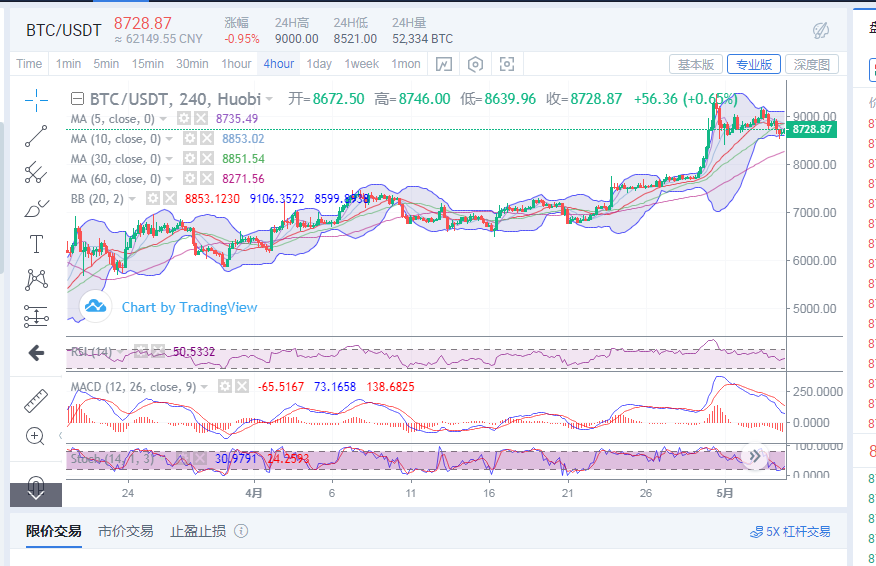876x566 pixels.
Task: Click the back arrow in left toolbar
Action: click(x=36, y=353)
